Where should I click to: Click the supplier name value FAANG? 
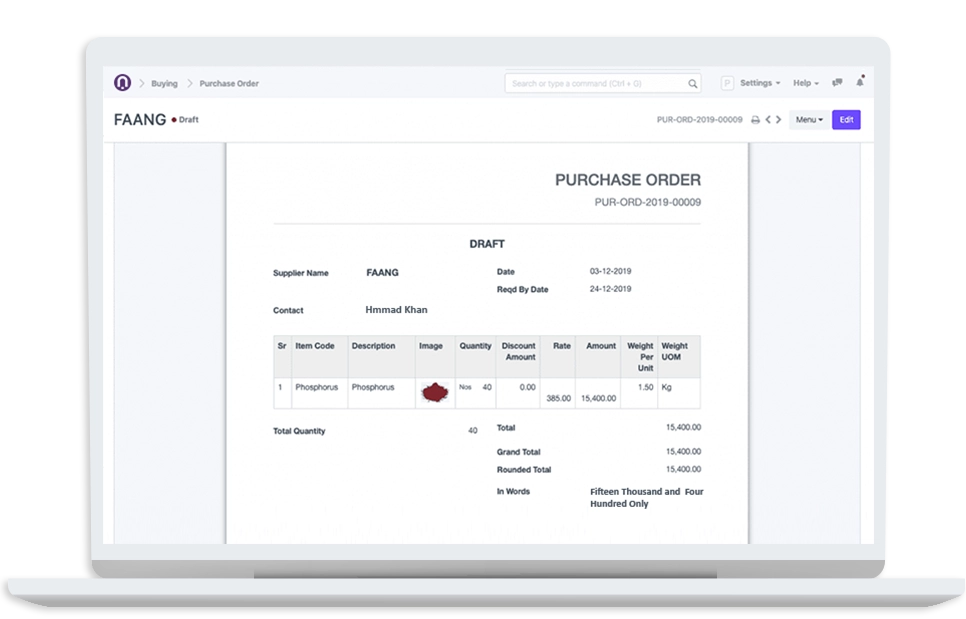pos(383,272)
